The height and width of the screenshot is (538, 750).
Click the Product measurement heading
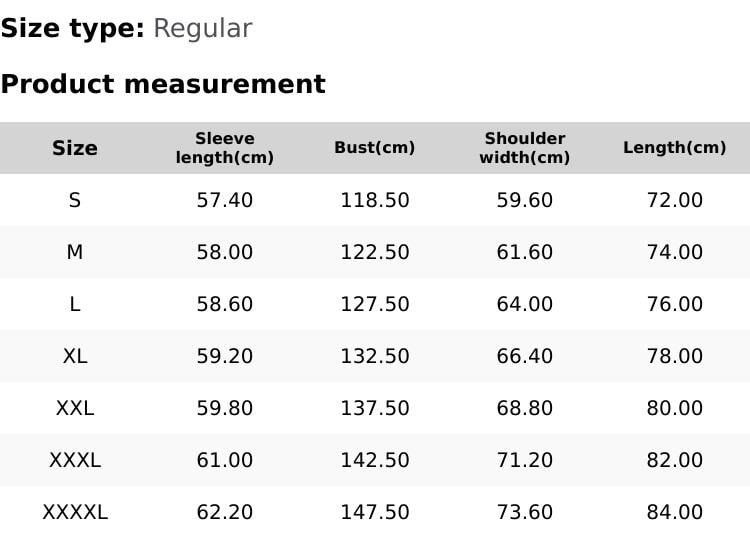[x=163, y=84]
